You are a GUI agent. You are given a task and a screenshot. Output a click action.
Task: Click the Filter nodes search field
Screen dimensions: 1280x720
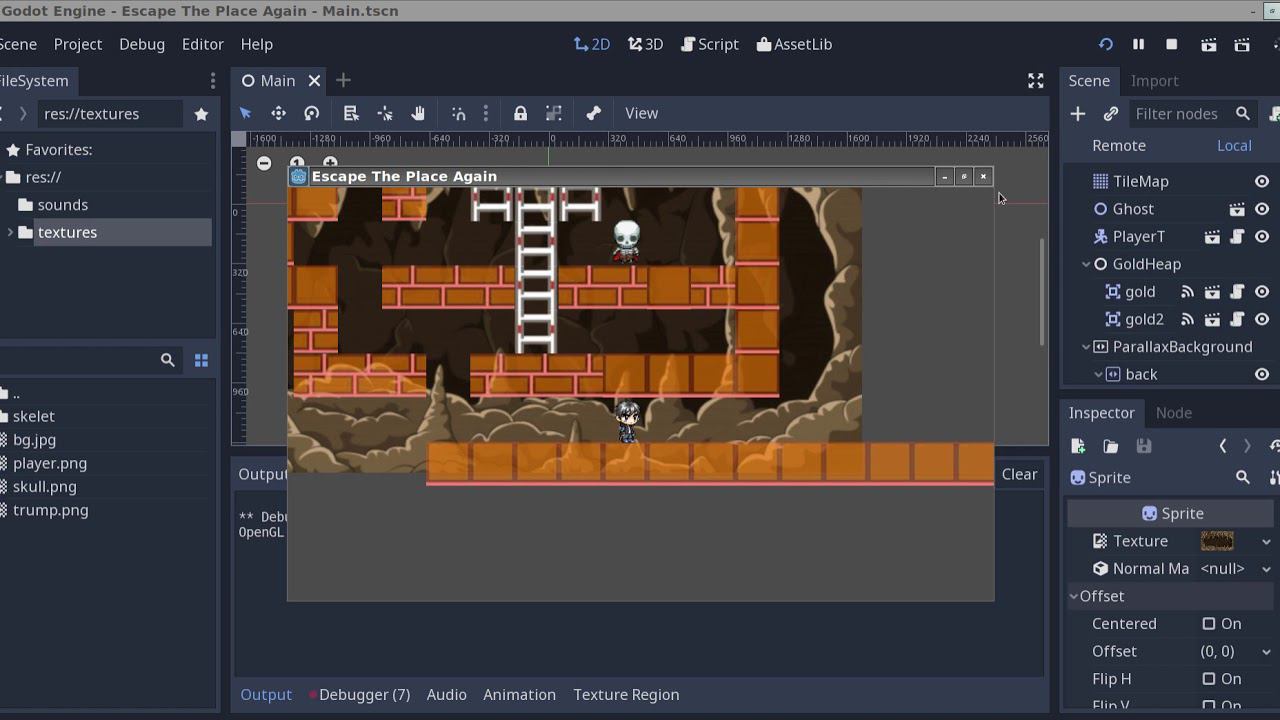[x=1178, y=114]
